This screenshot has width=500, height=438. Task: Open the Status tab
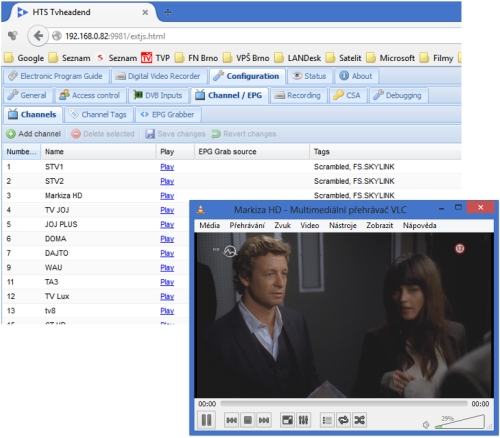coord(310,76)
